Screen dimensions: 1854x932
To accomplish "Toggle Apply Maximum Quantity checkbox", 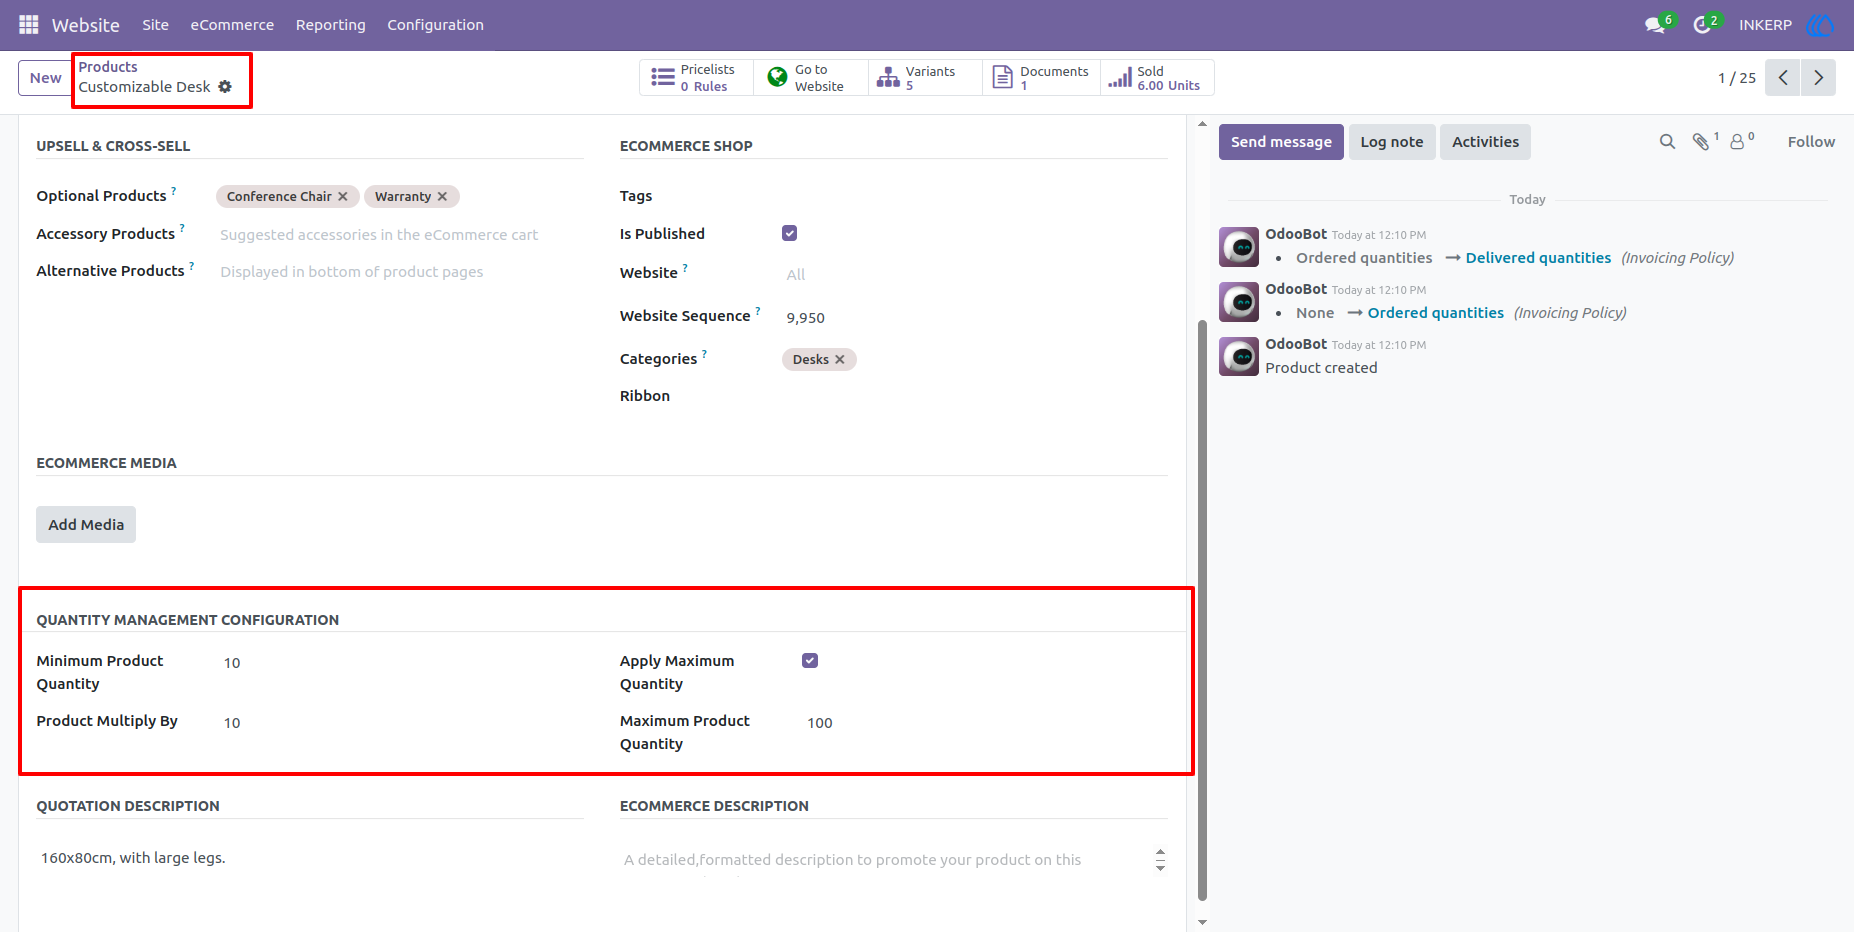I will click(x=810, y=660).
